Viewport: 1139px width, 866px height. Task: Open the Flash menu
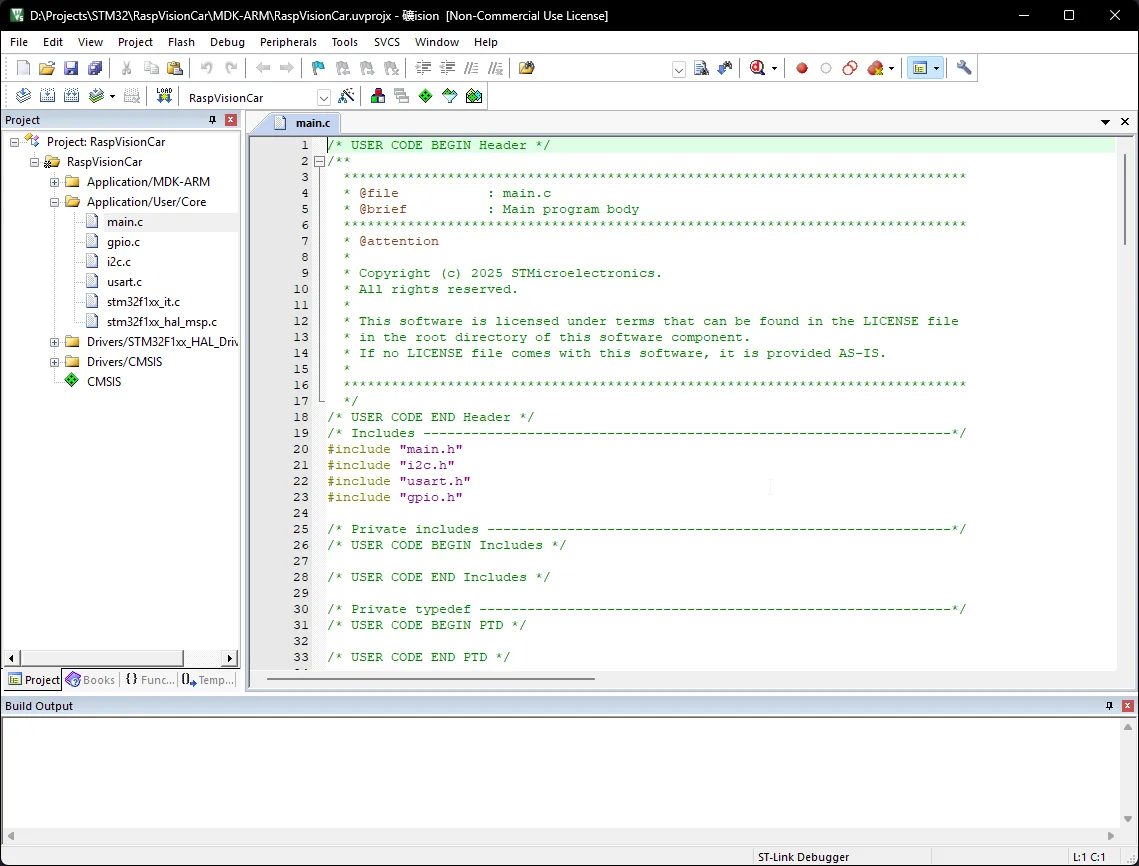[181, 42]
